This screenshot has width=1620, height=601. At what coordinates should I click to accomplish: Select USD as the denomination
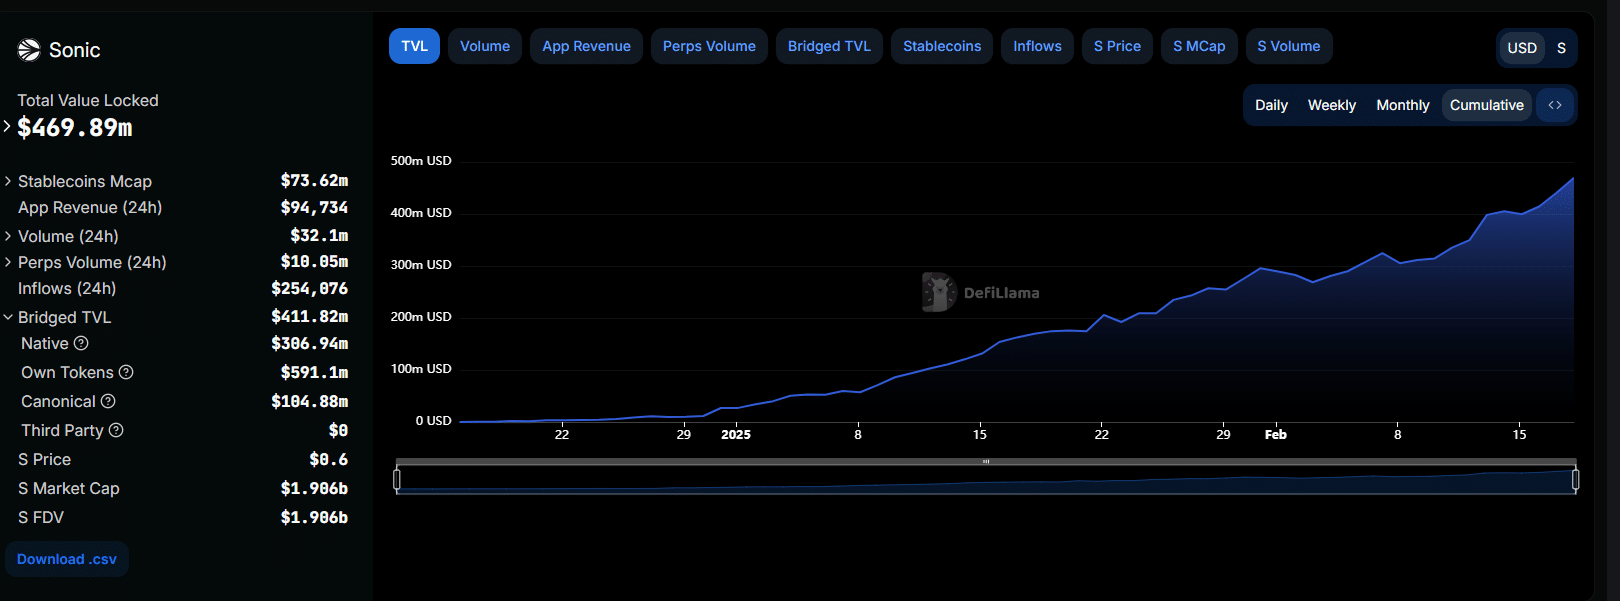1522,48
